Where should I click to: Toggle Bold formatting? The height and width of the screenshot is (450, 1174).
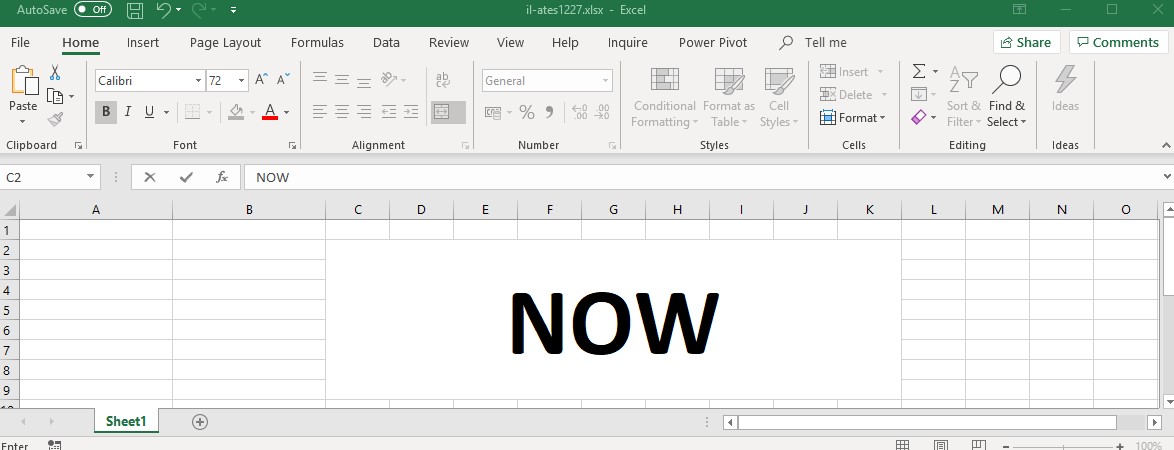105,112
